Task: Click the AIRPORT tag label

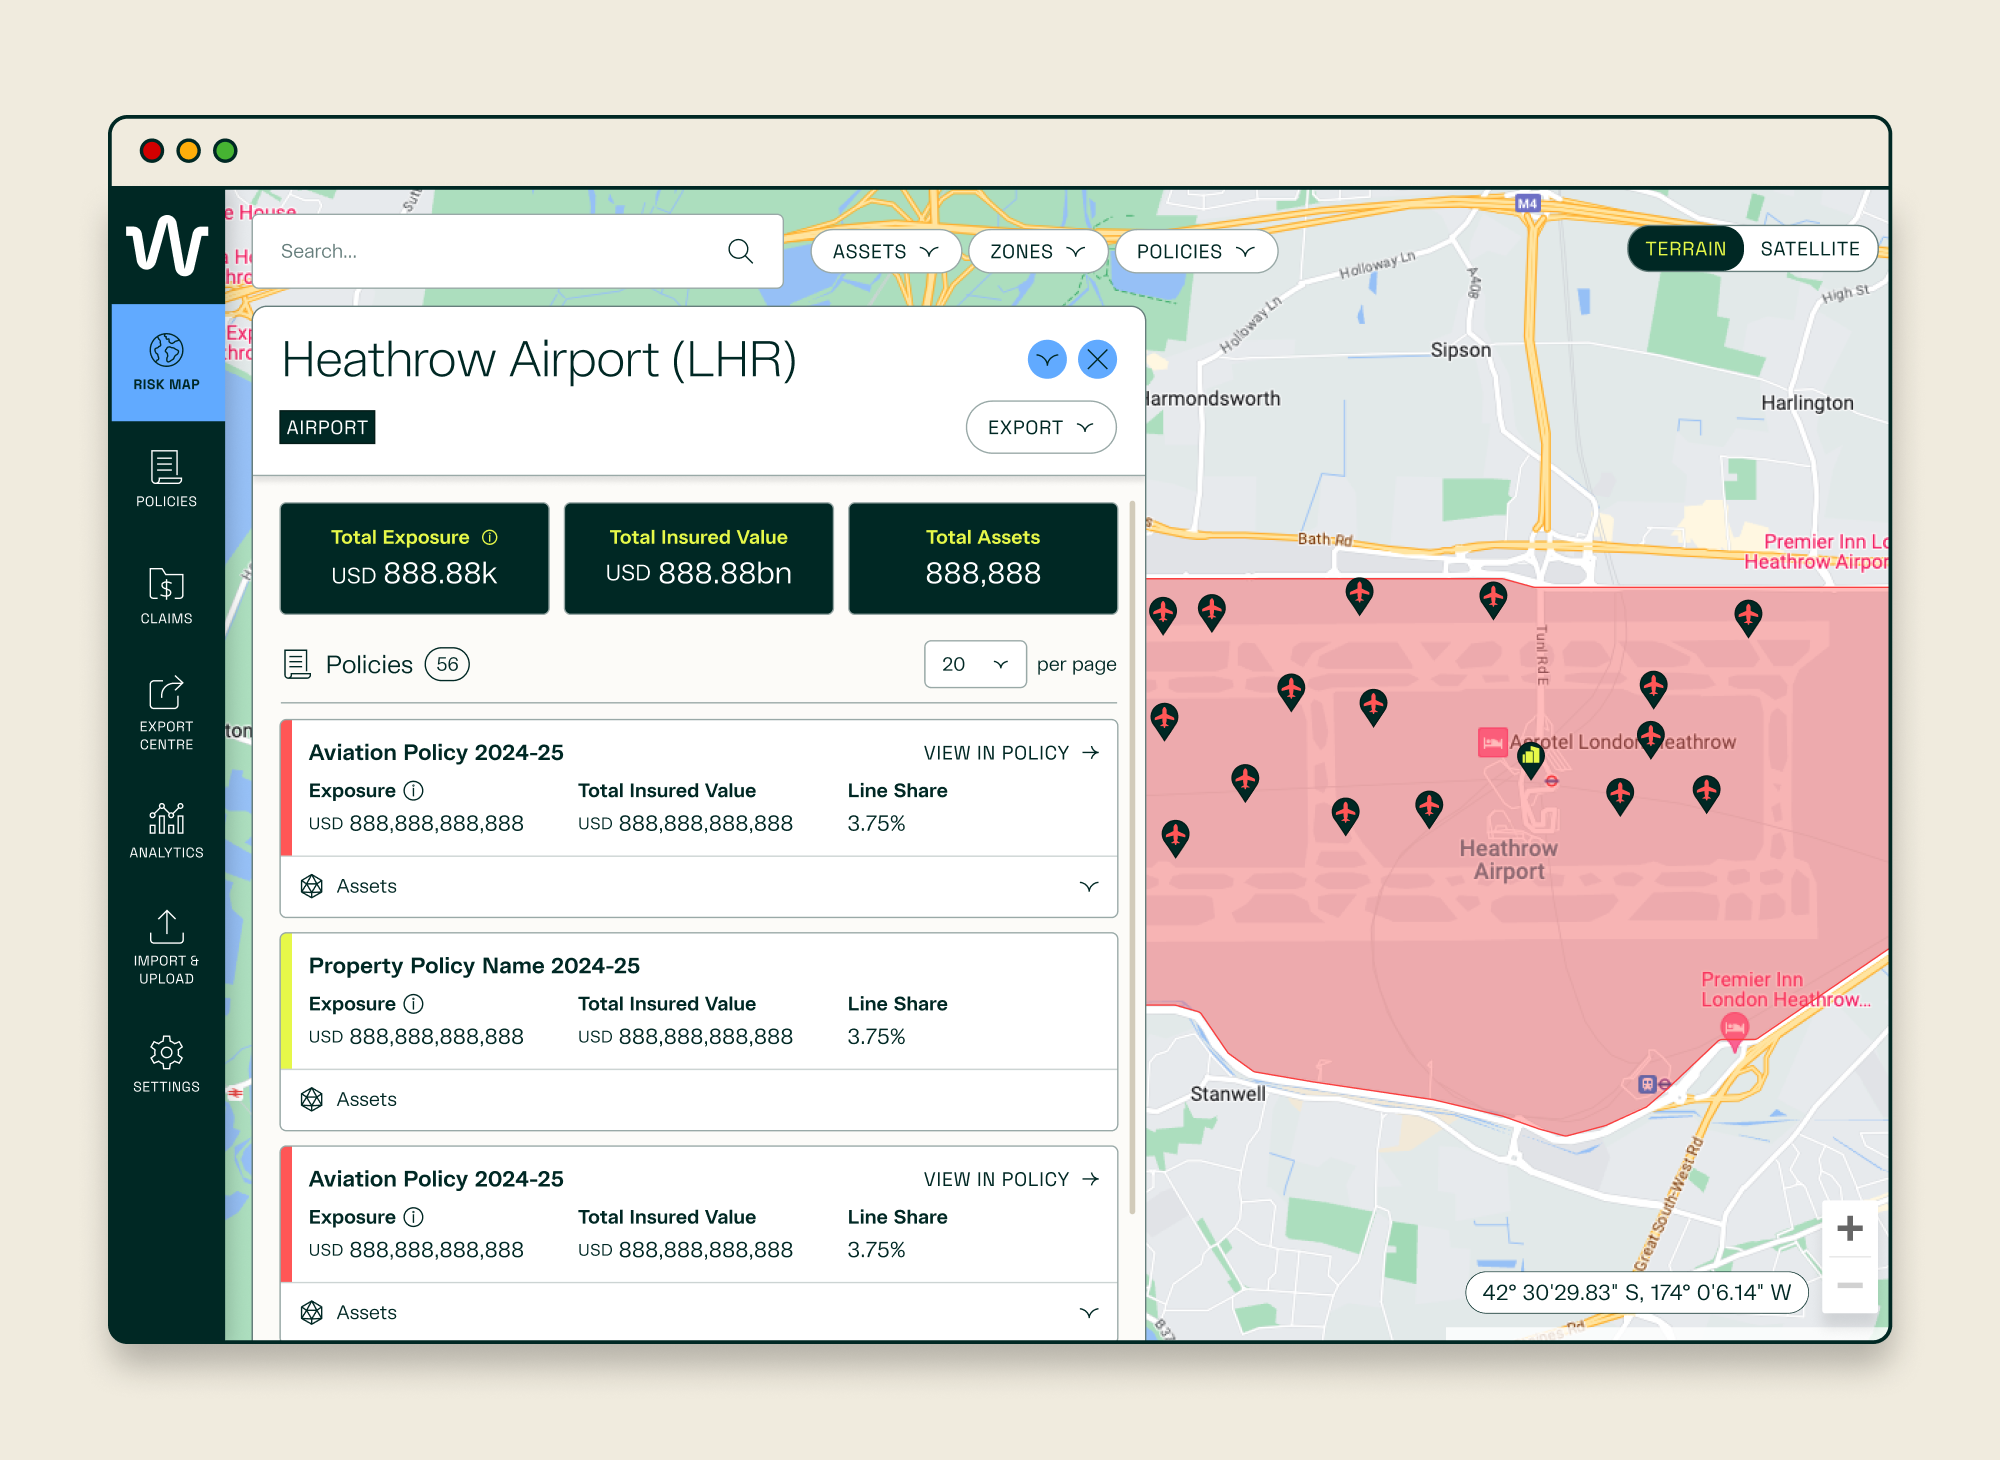Action: pyautogui.click(x=327, y=427)
